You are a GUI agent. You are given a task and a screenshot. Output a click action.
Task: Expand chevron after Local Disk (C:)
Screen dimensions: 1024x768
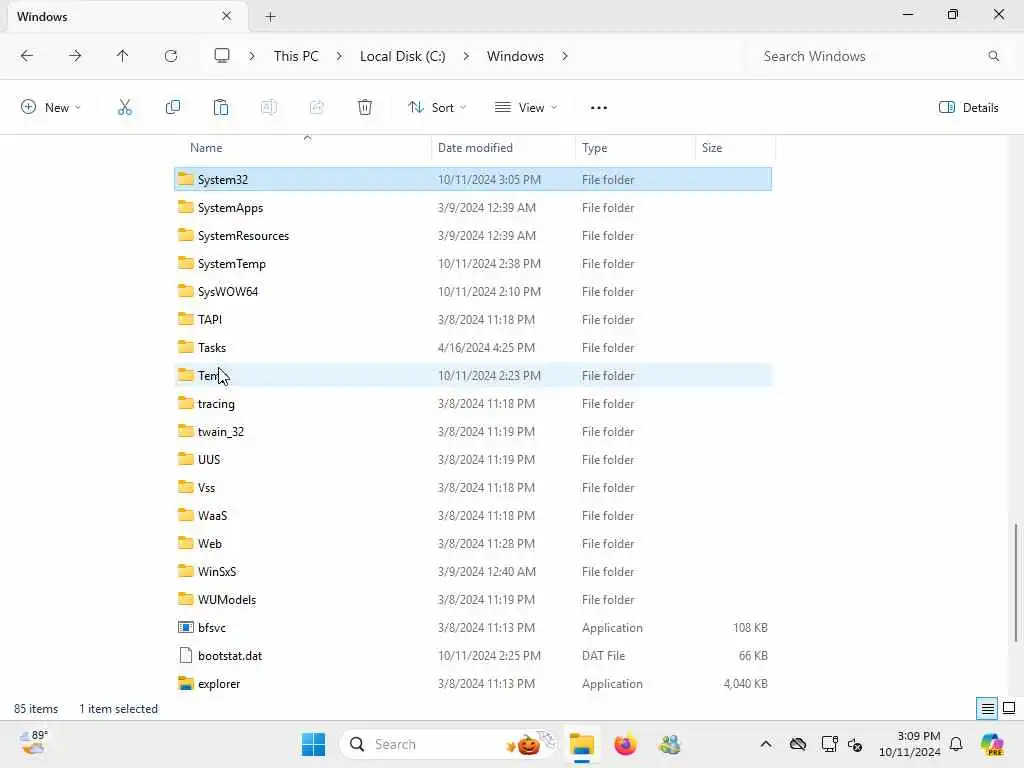click(466, 56)
